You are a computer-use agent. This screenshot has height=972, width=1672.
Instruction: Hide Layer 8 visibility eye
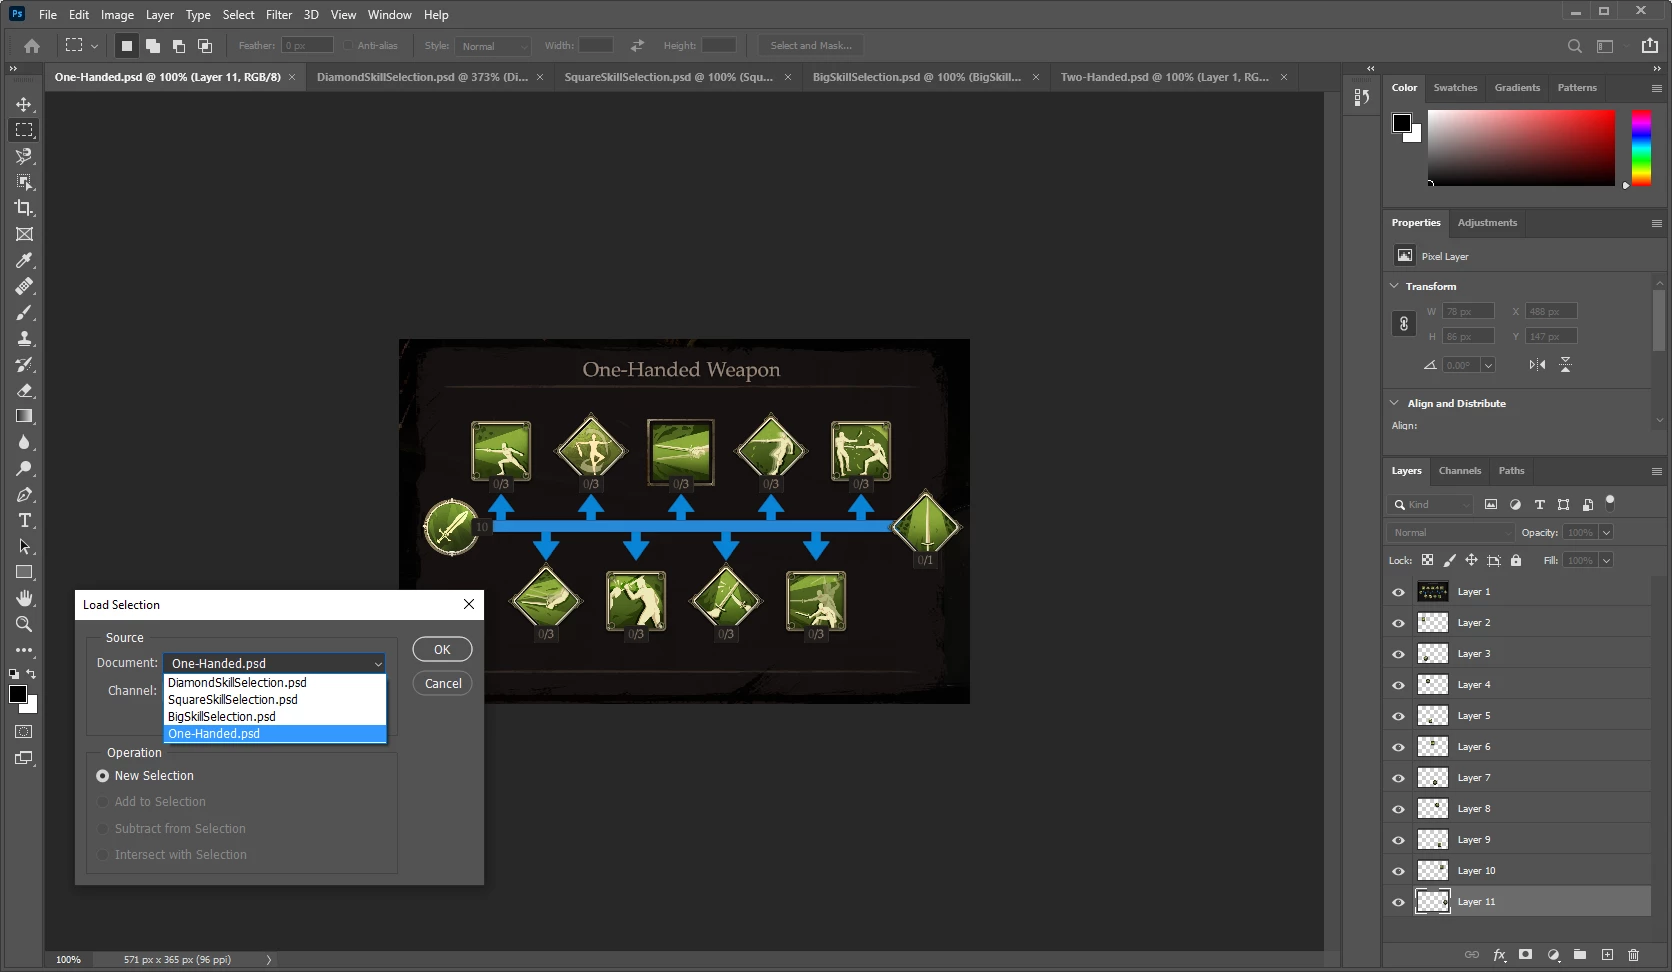point(1398,809)
